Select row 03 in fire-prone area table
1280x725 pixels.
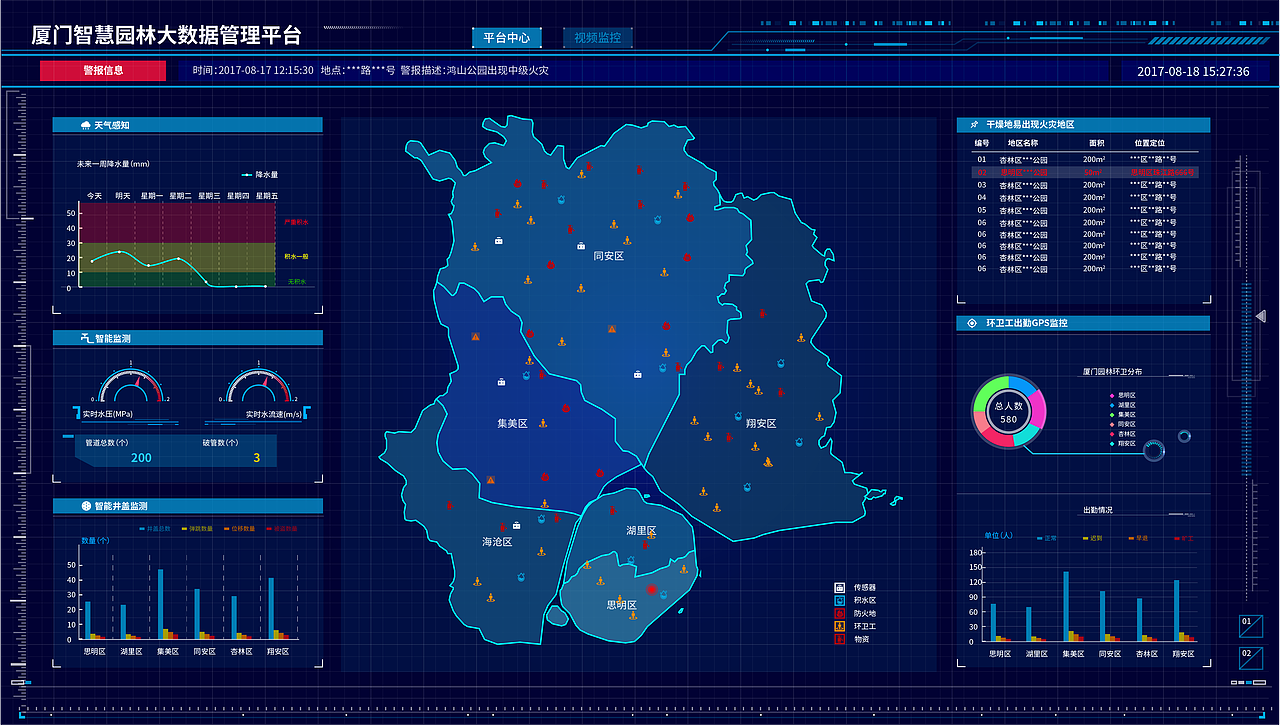coord(1084,185)
